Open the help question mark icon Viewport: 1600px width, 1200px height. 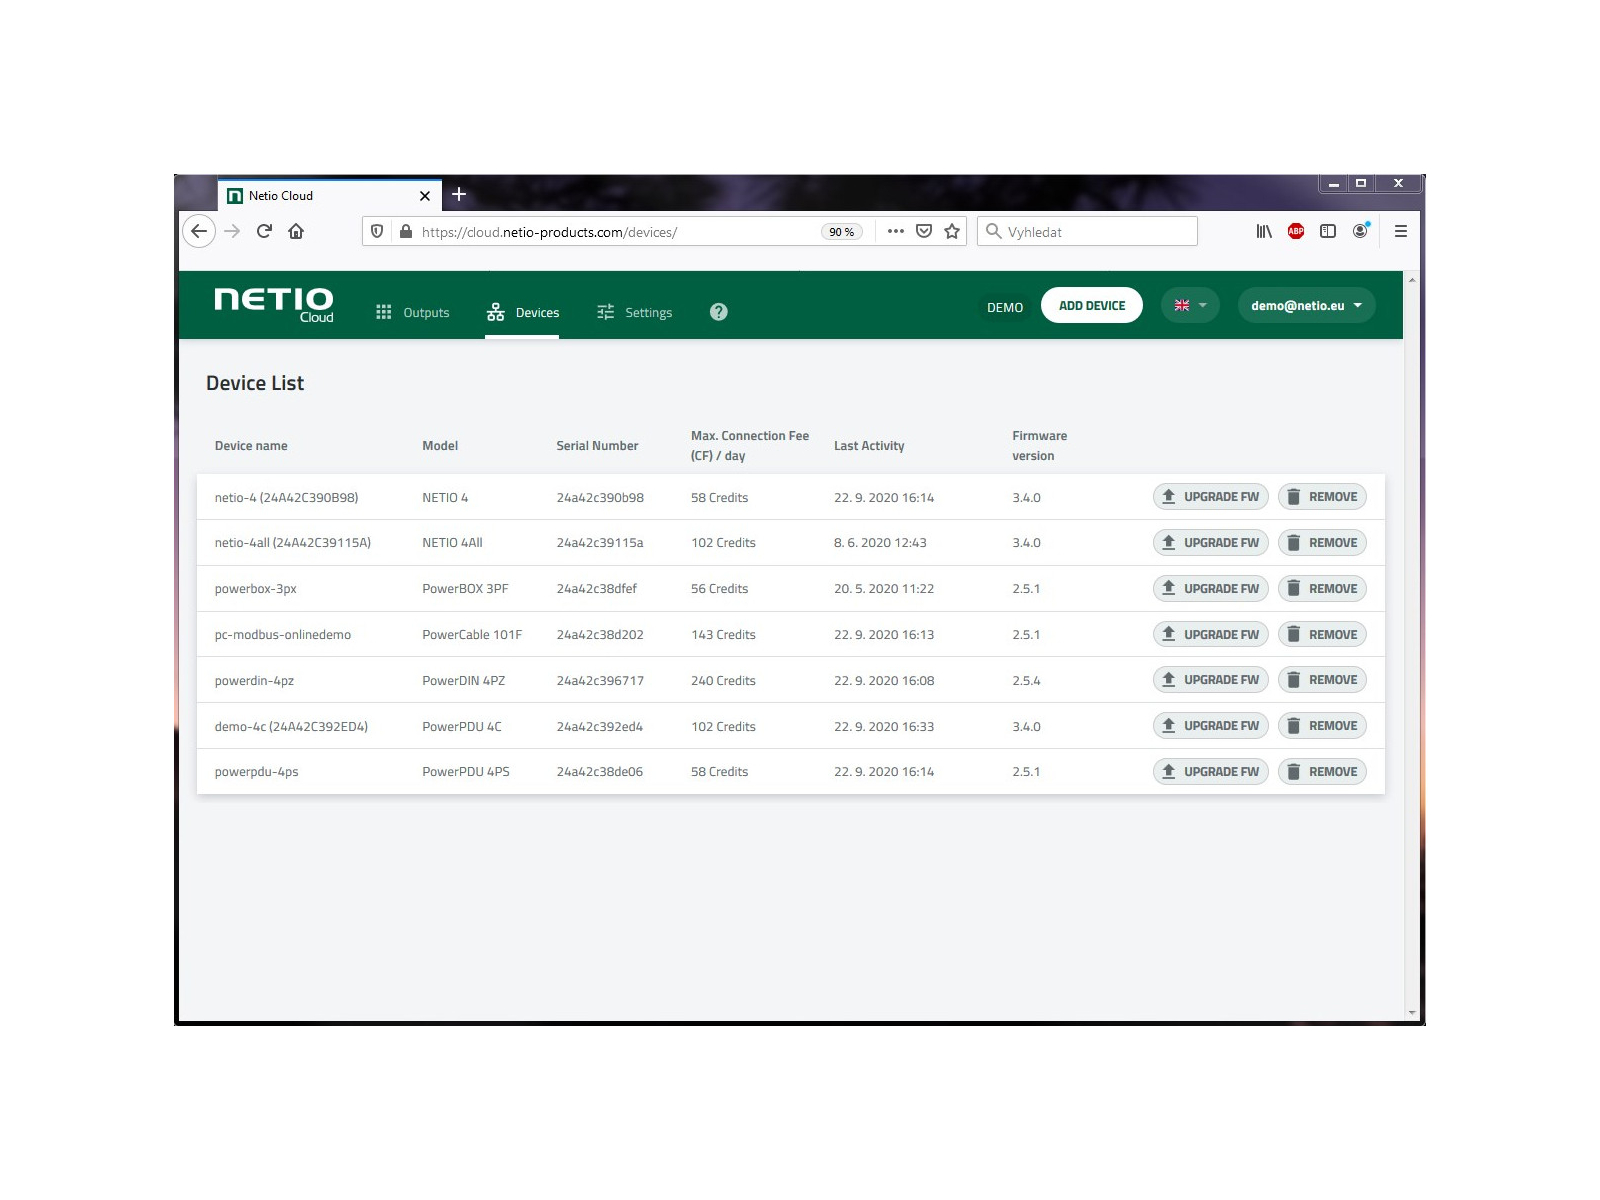718,312
